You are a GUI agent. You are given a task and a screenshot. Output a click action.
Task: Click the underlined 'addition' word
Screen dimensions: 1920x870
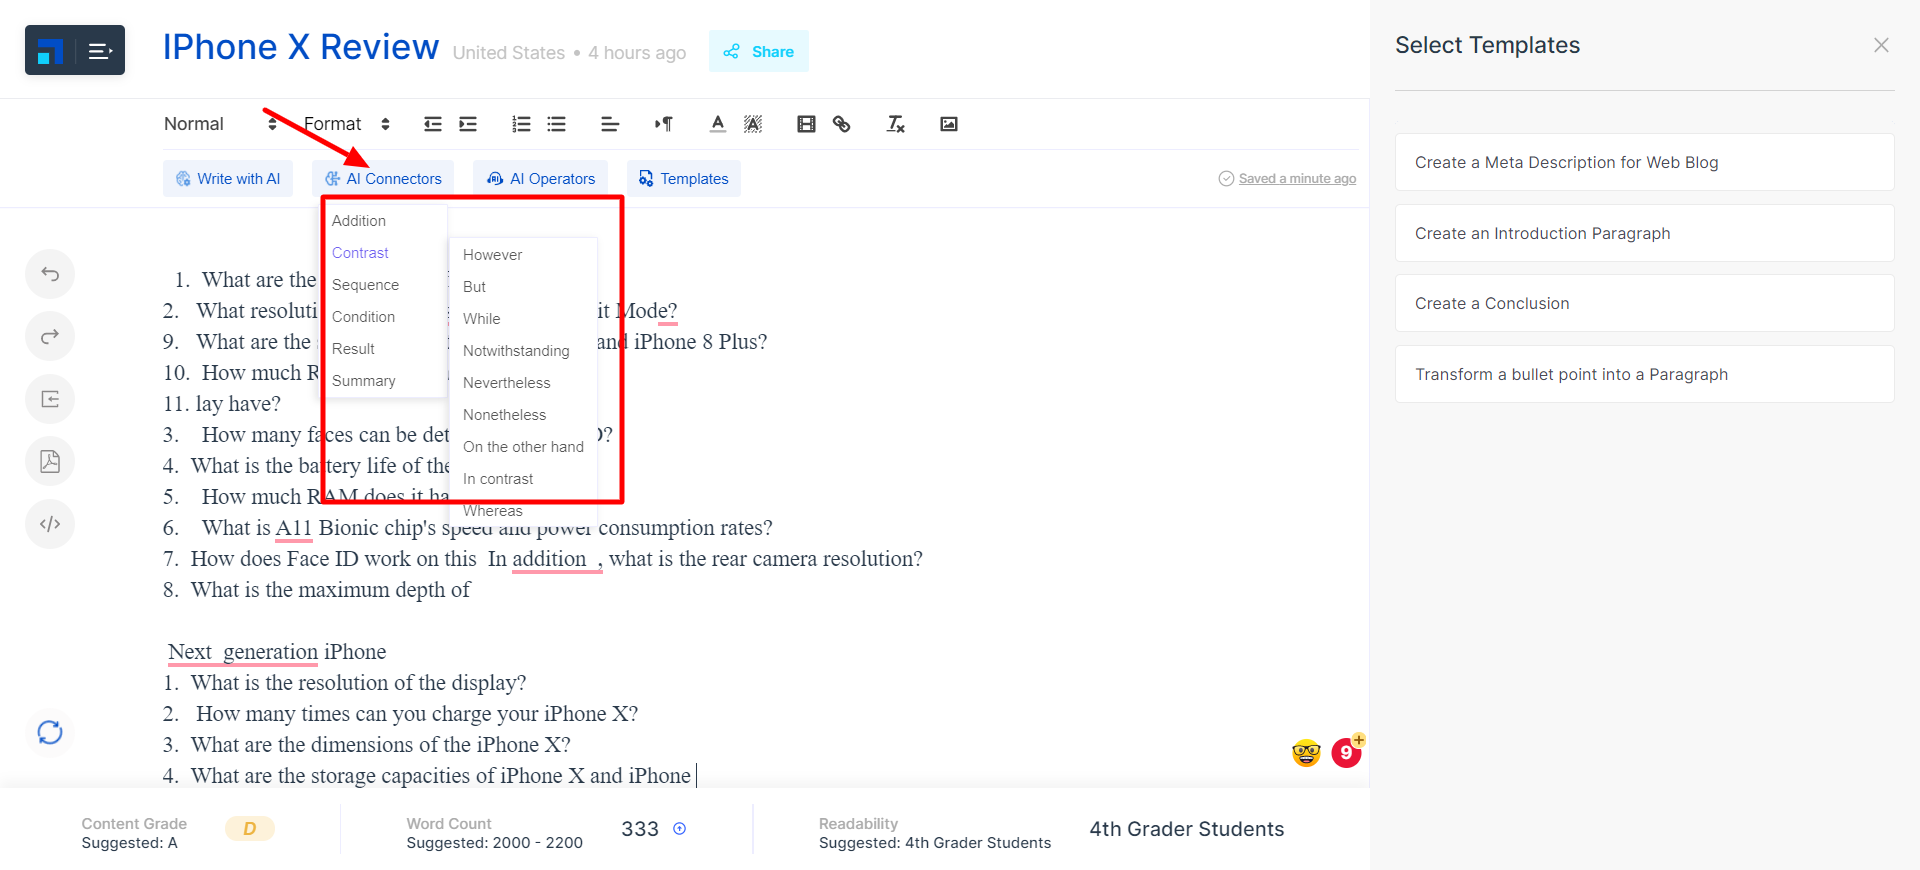(x=549, y=559)
